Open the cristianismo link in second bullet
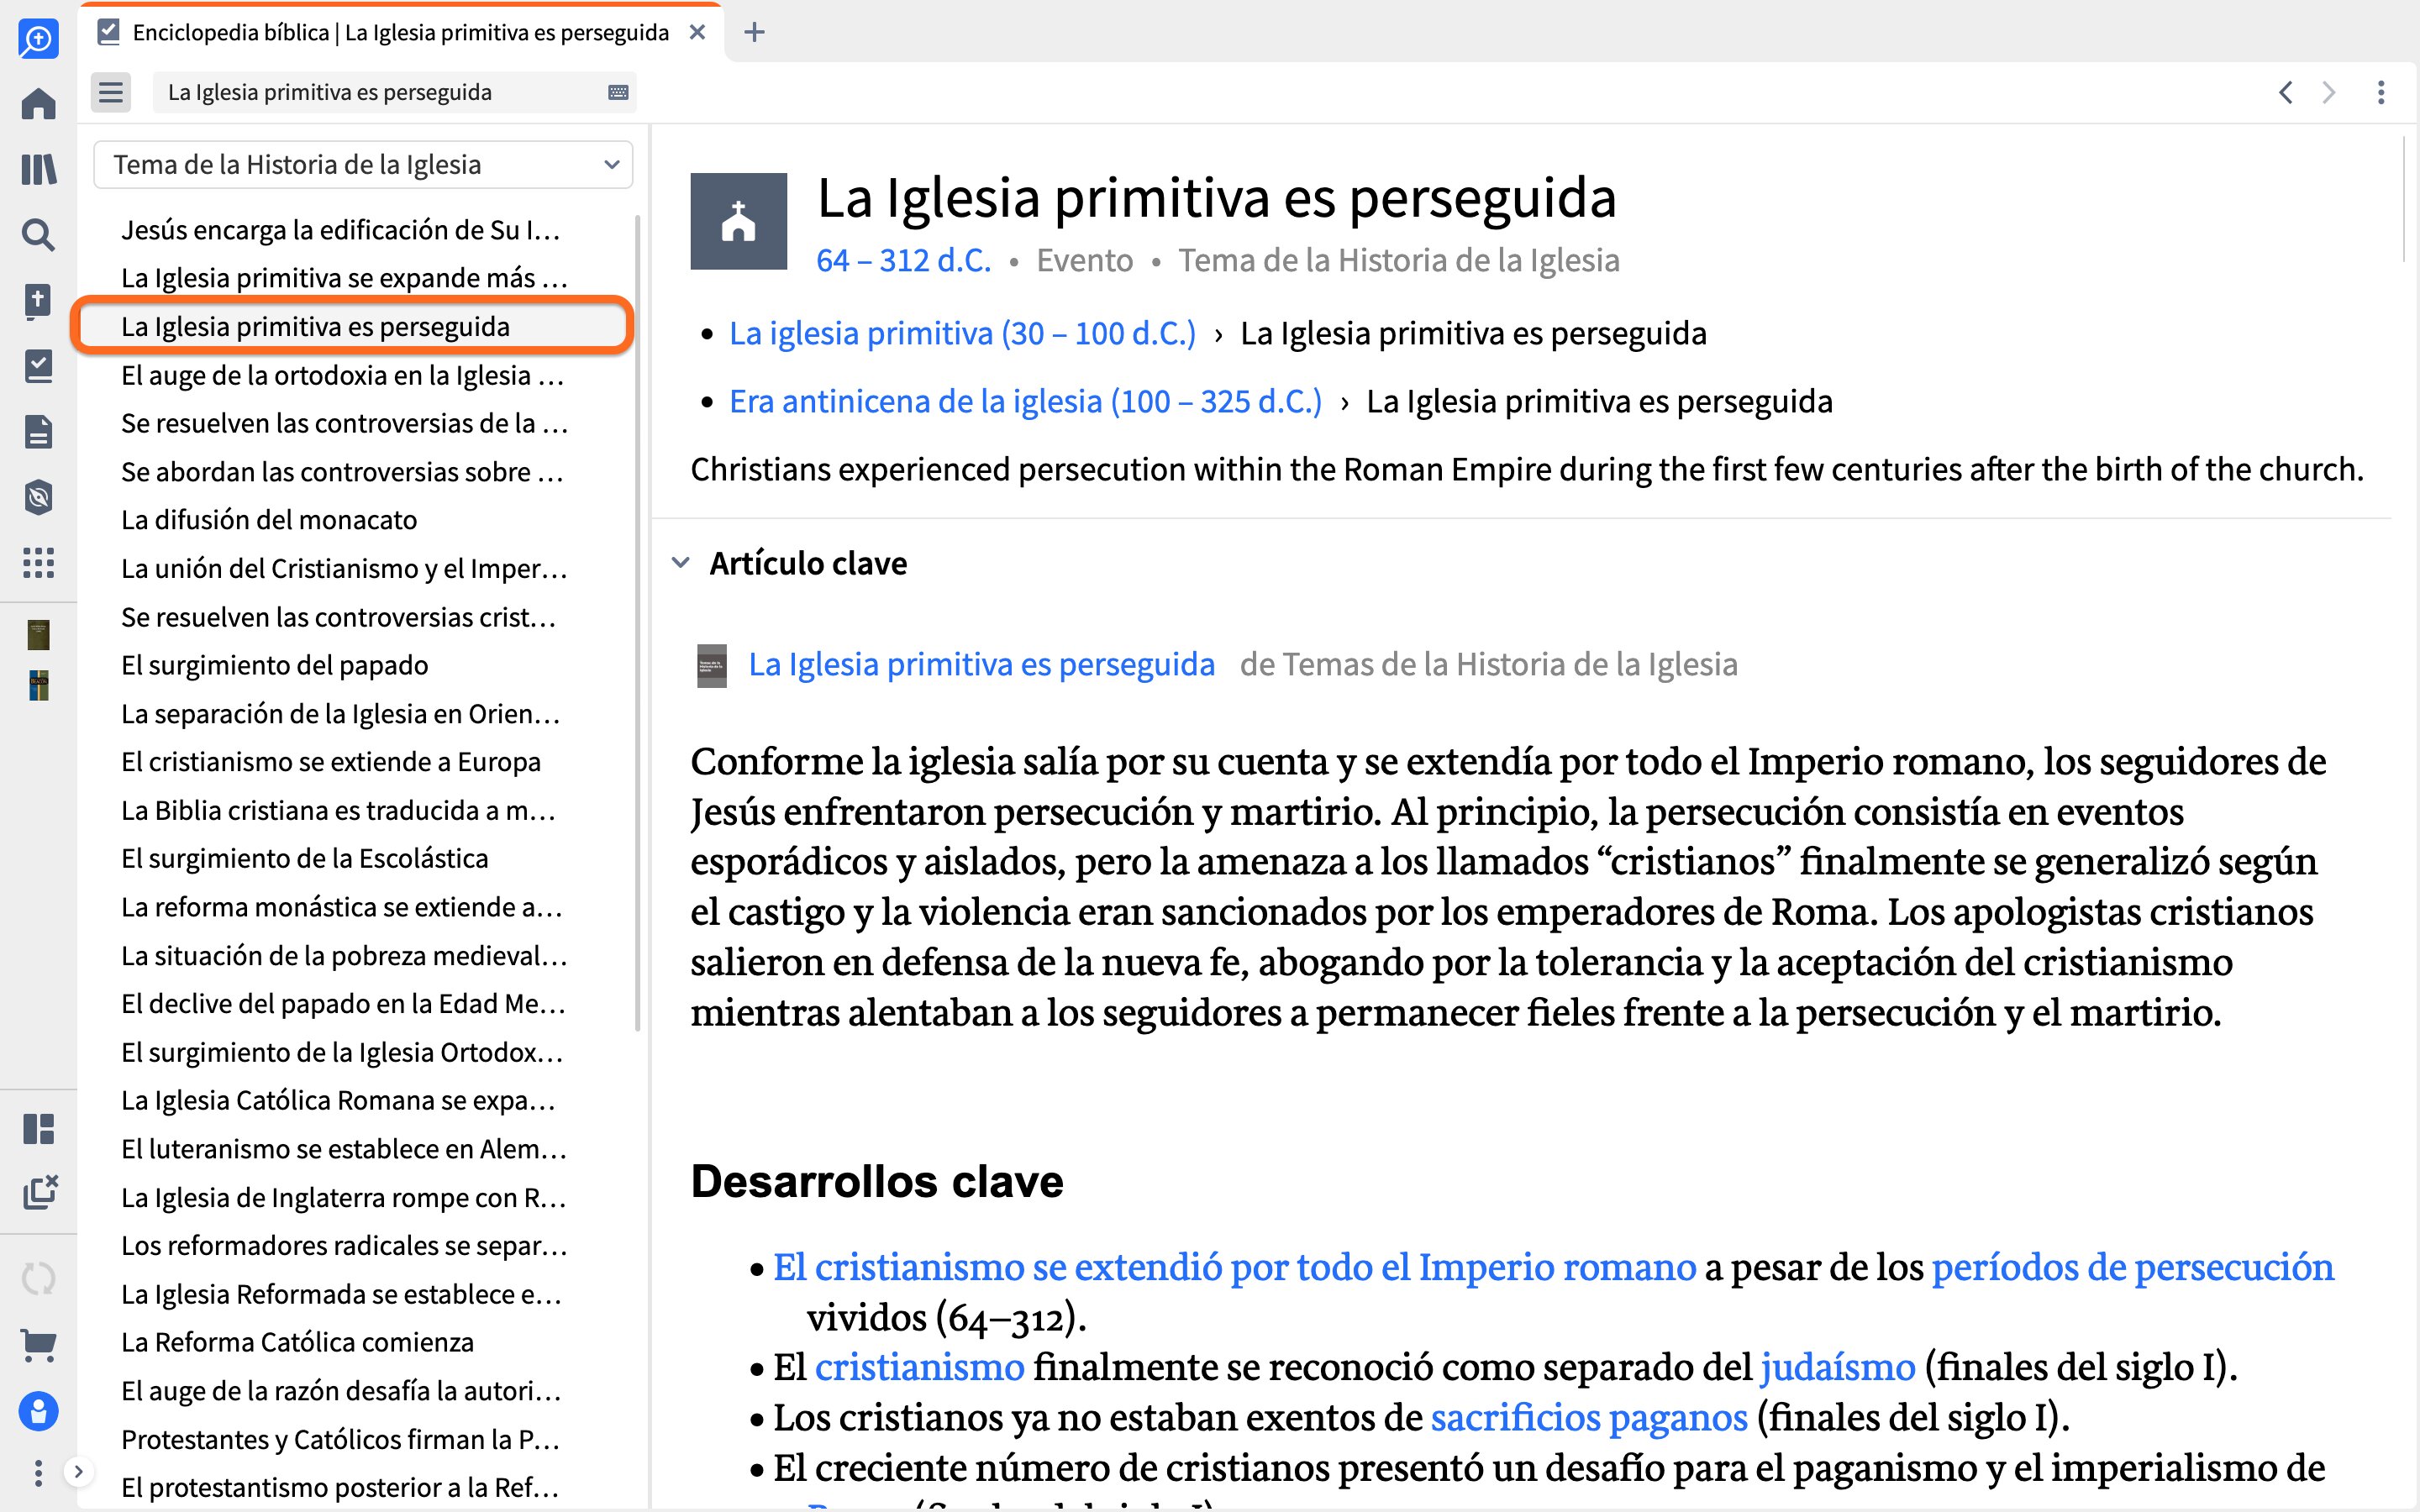The height and width of the screenshot is (1512, 2420). 919,1367
